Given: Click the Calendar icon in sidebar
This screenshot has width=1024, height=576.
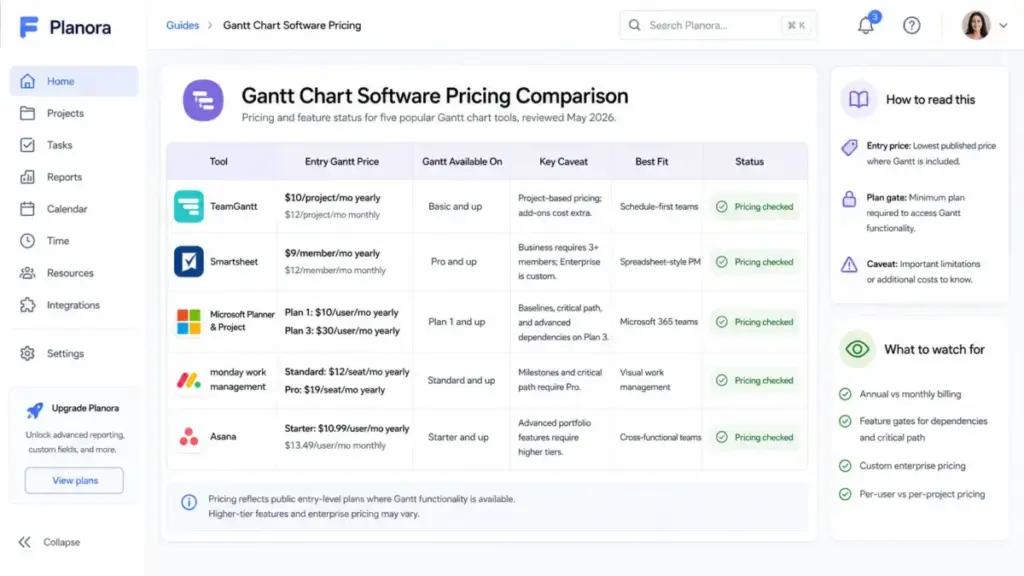Looking at the screenshot, I should click(27, 209).
